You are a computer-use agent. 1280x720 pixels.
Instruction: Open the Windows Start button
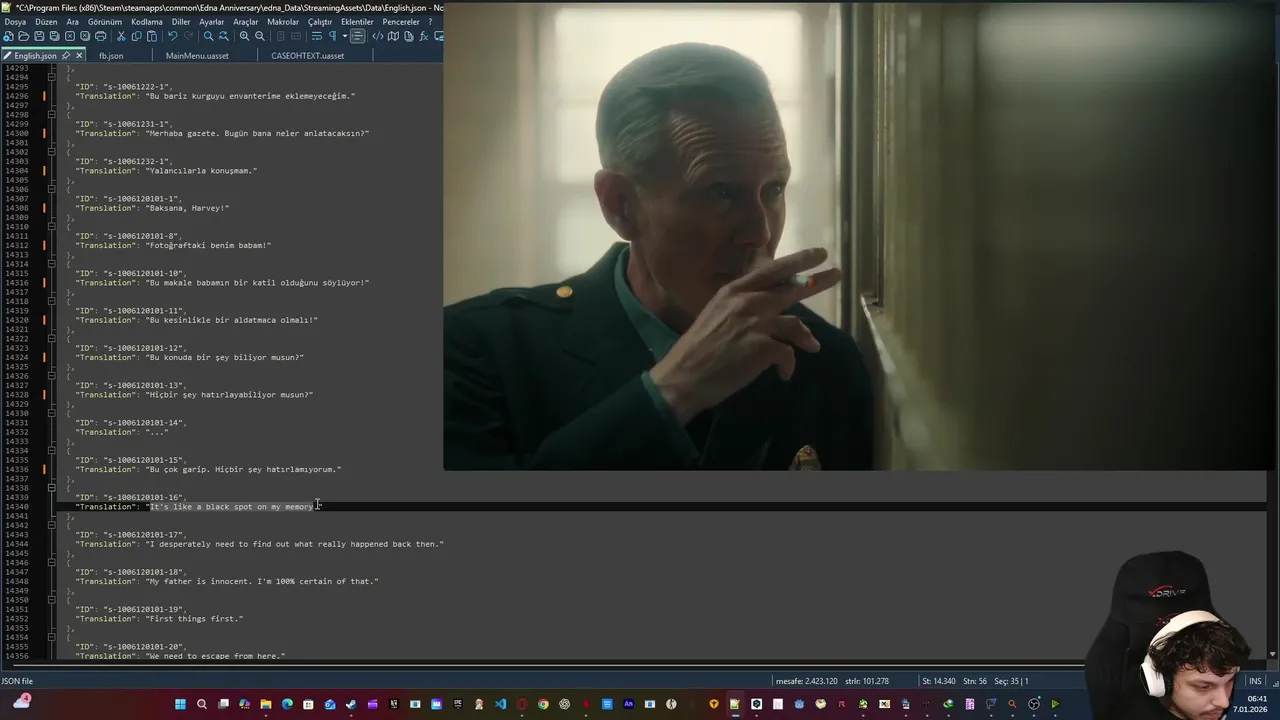180,704
